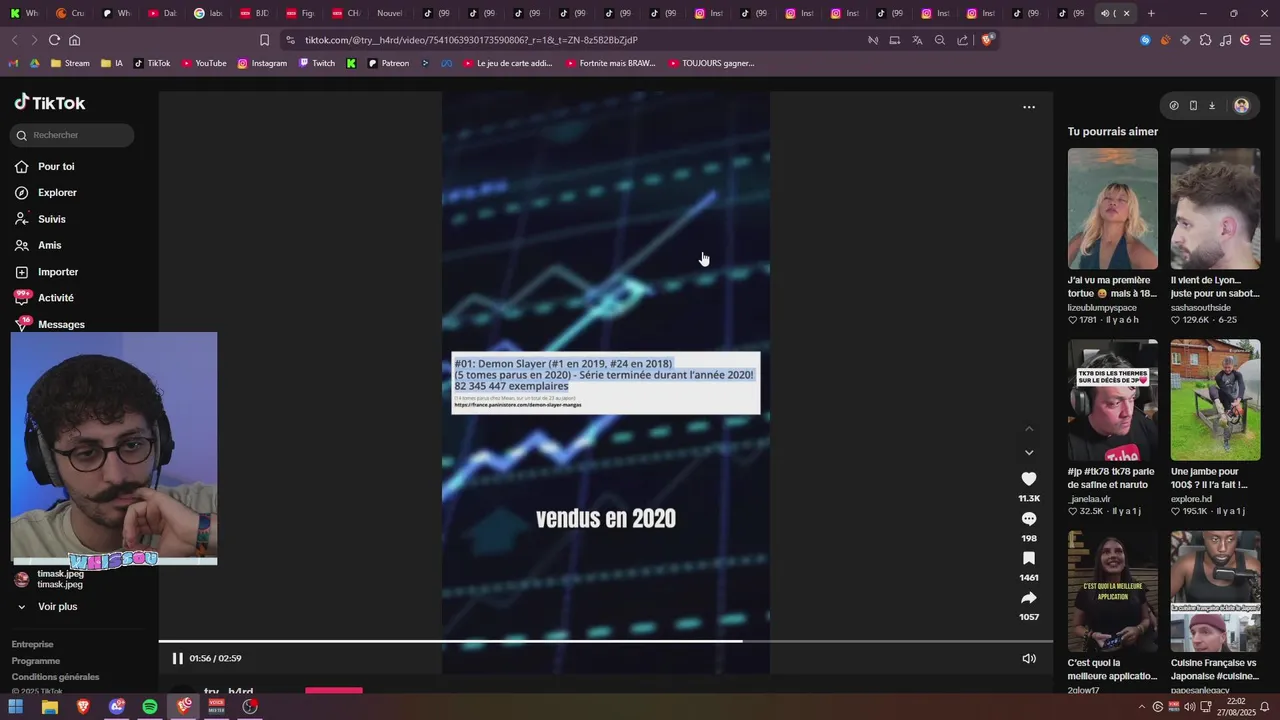Select the tiktok.com URL in address bar

click(x=471, y=40)
